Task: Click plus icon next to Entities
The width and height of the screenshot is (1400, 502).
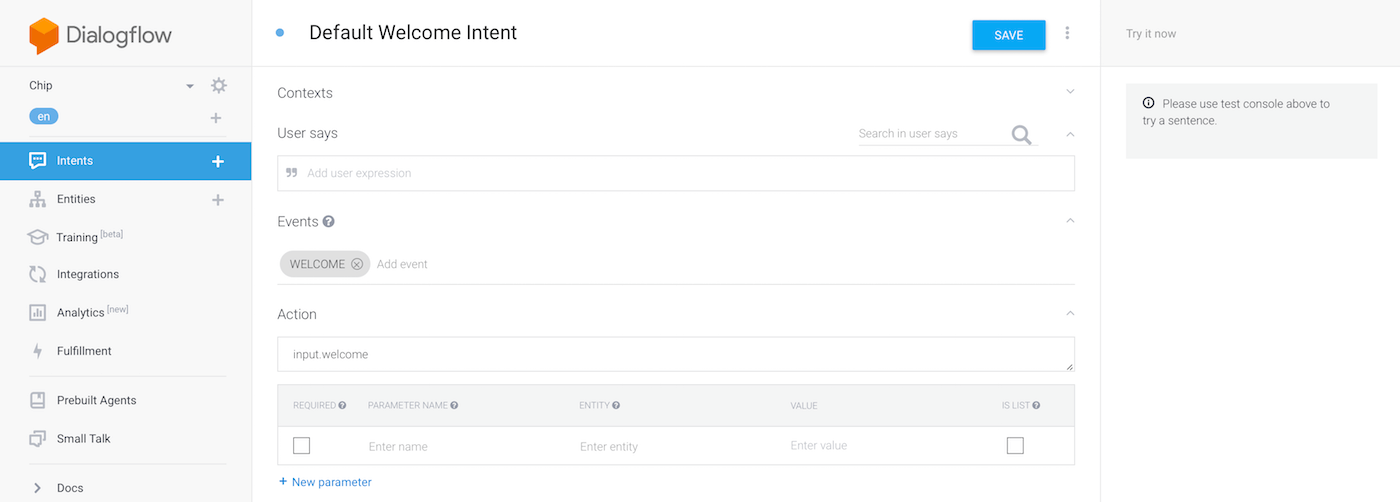Action: (217, 200)
